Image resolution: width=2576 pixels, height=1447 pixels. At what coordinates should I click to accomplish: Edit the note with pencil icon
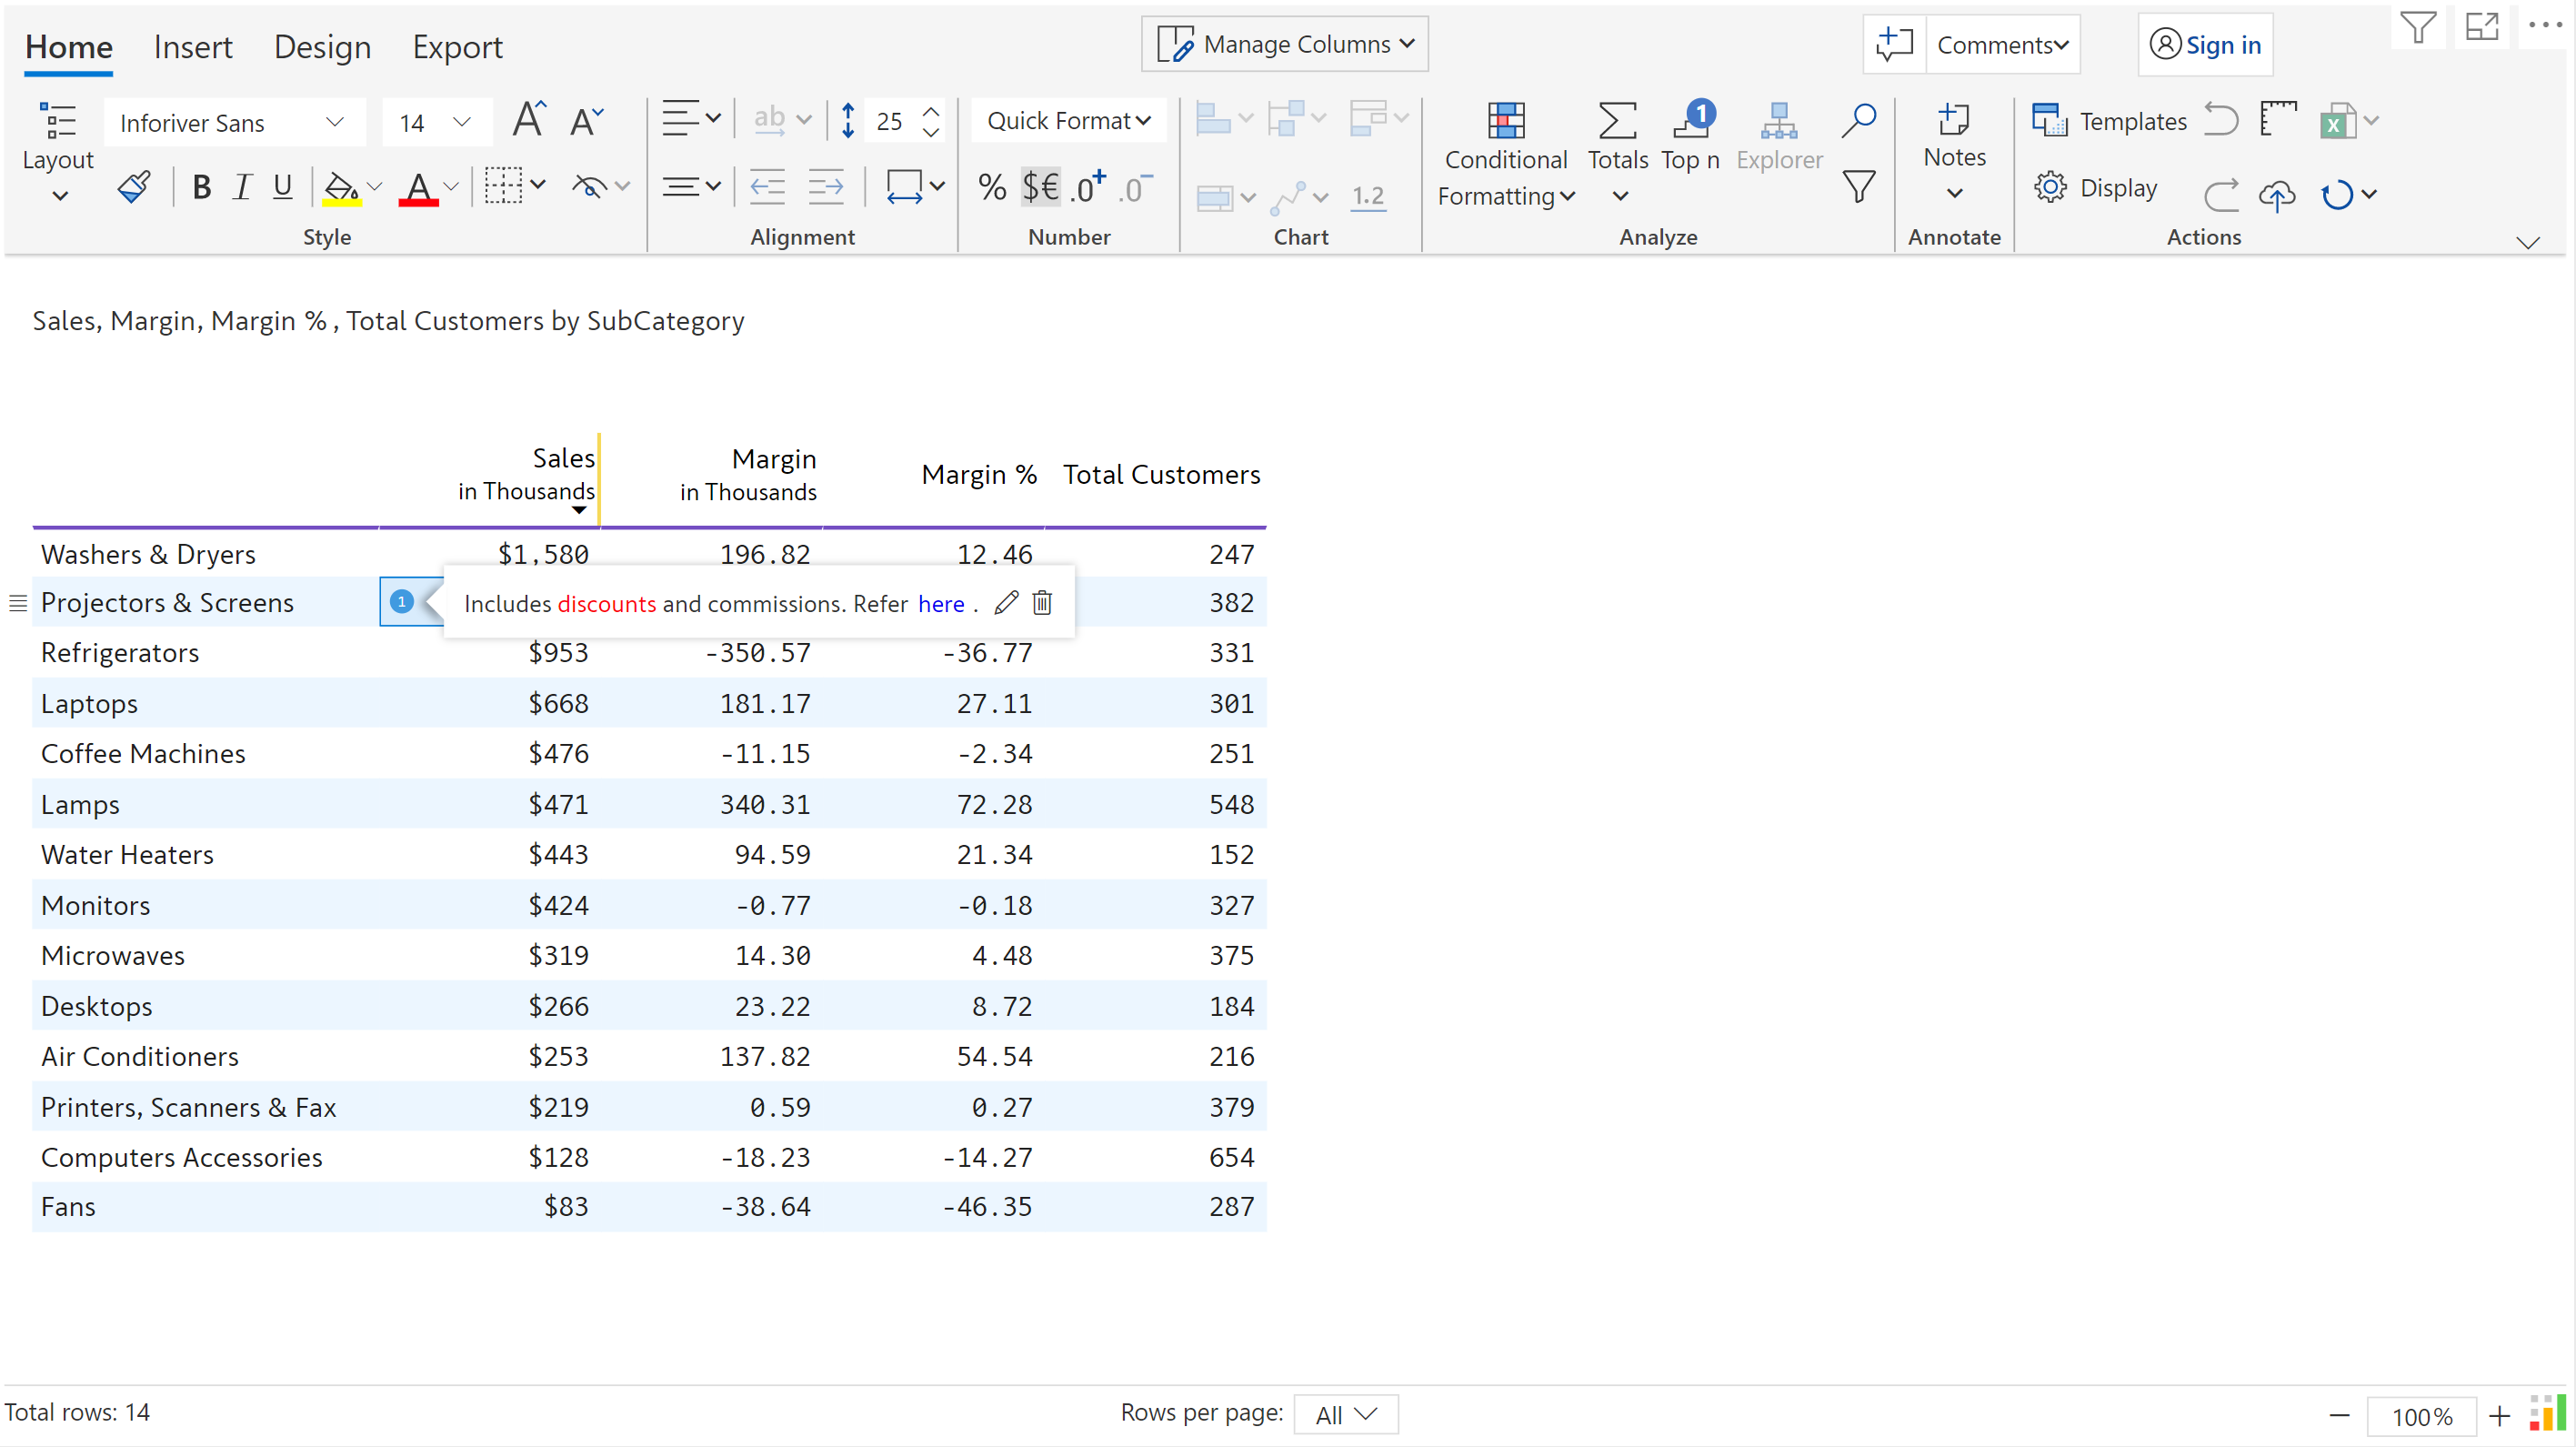1006,603
